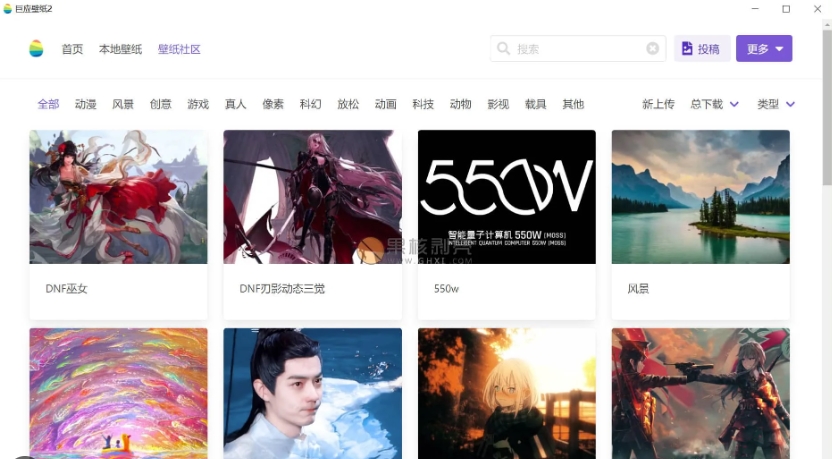Open the DNF刃影动态三觉 wallpaper thumbnail
Screen dimensions: 832x459
click(x=313, y=197)
